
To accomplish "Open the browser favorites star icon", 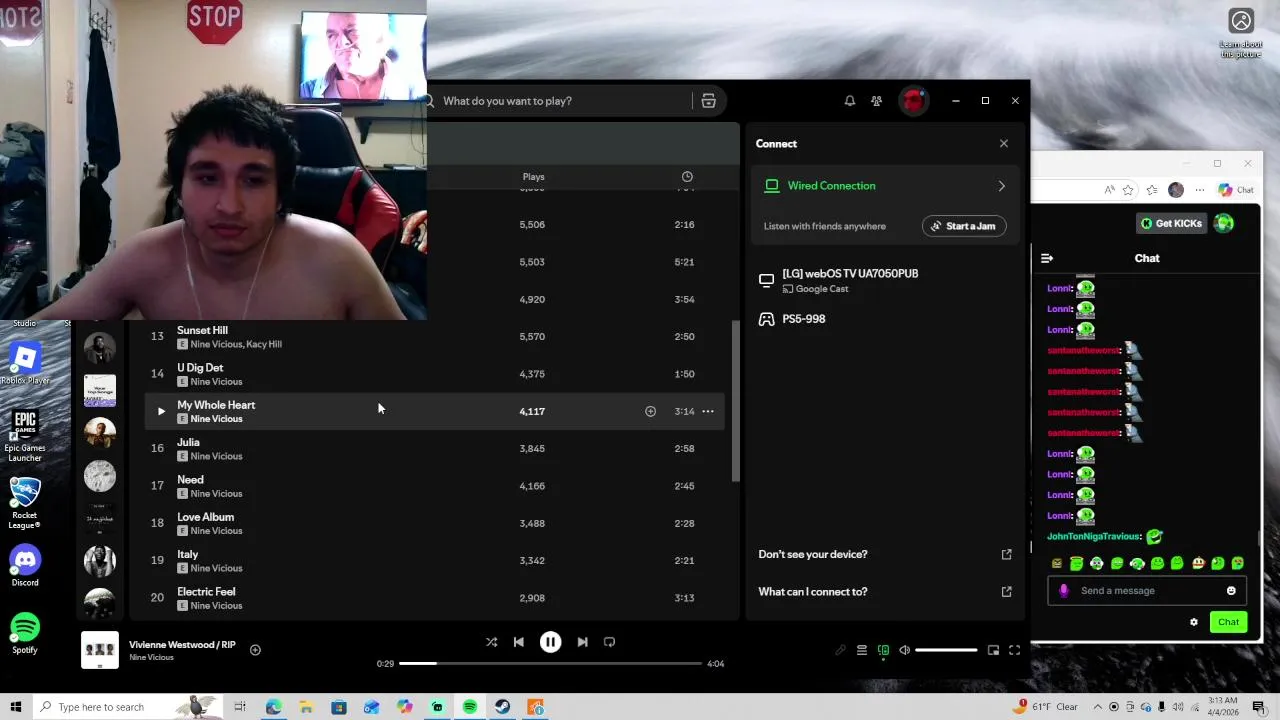I will click(x=1128, y=190).
